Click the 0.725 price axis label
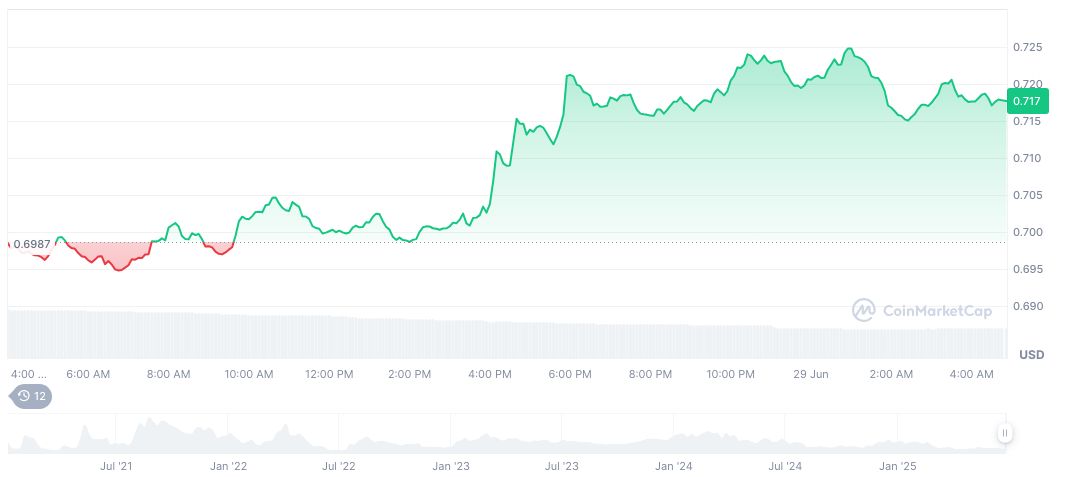The height and width of the screenshot is (477, 1072). (1027, 47)
